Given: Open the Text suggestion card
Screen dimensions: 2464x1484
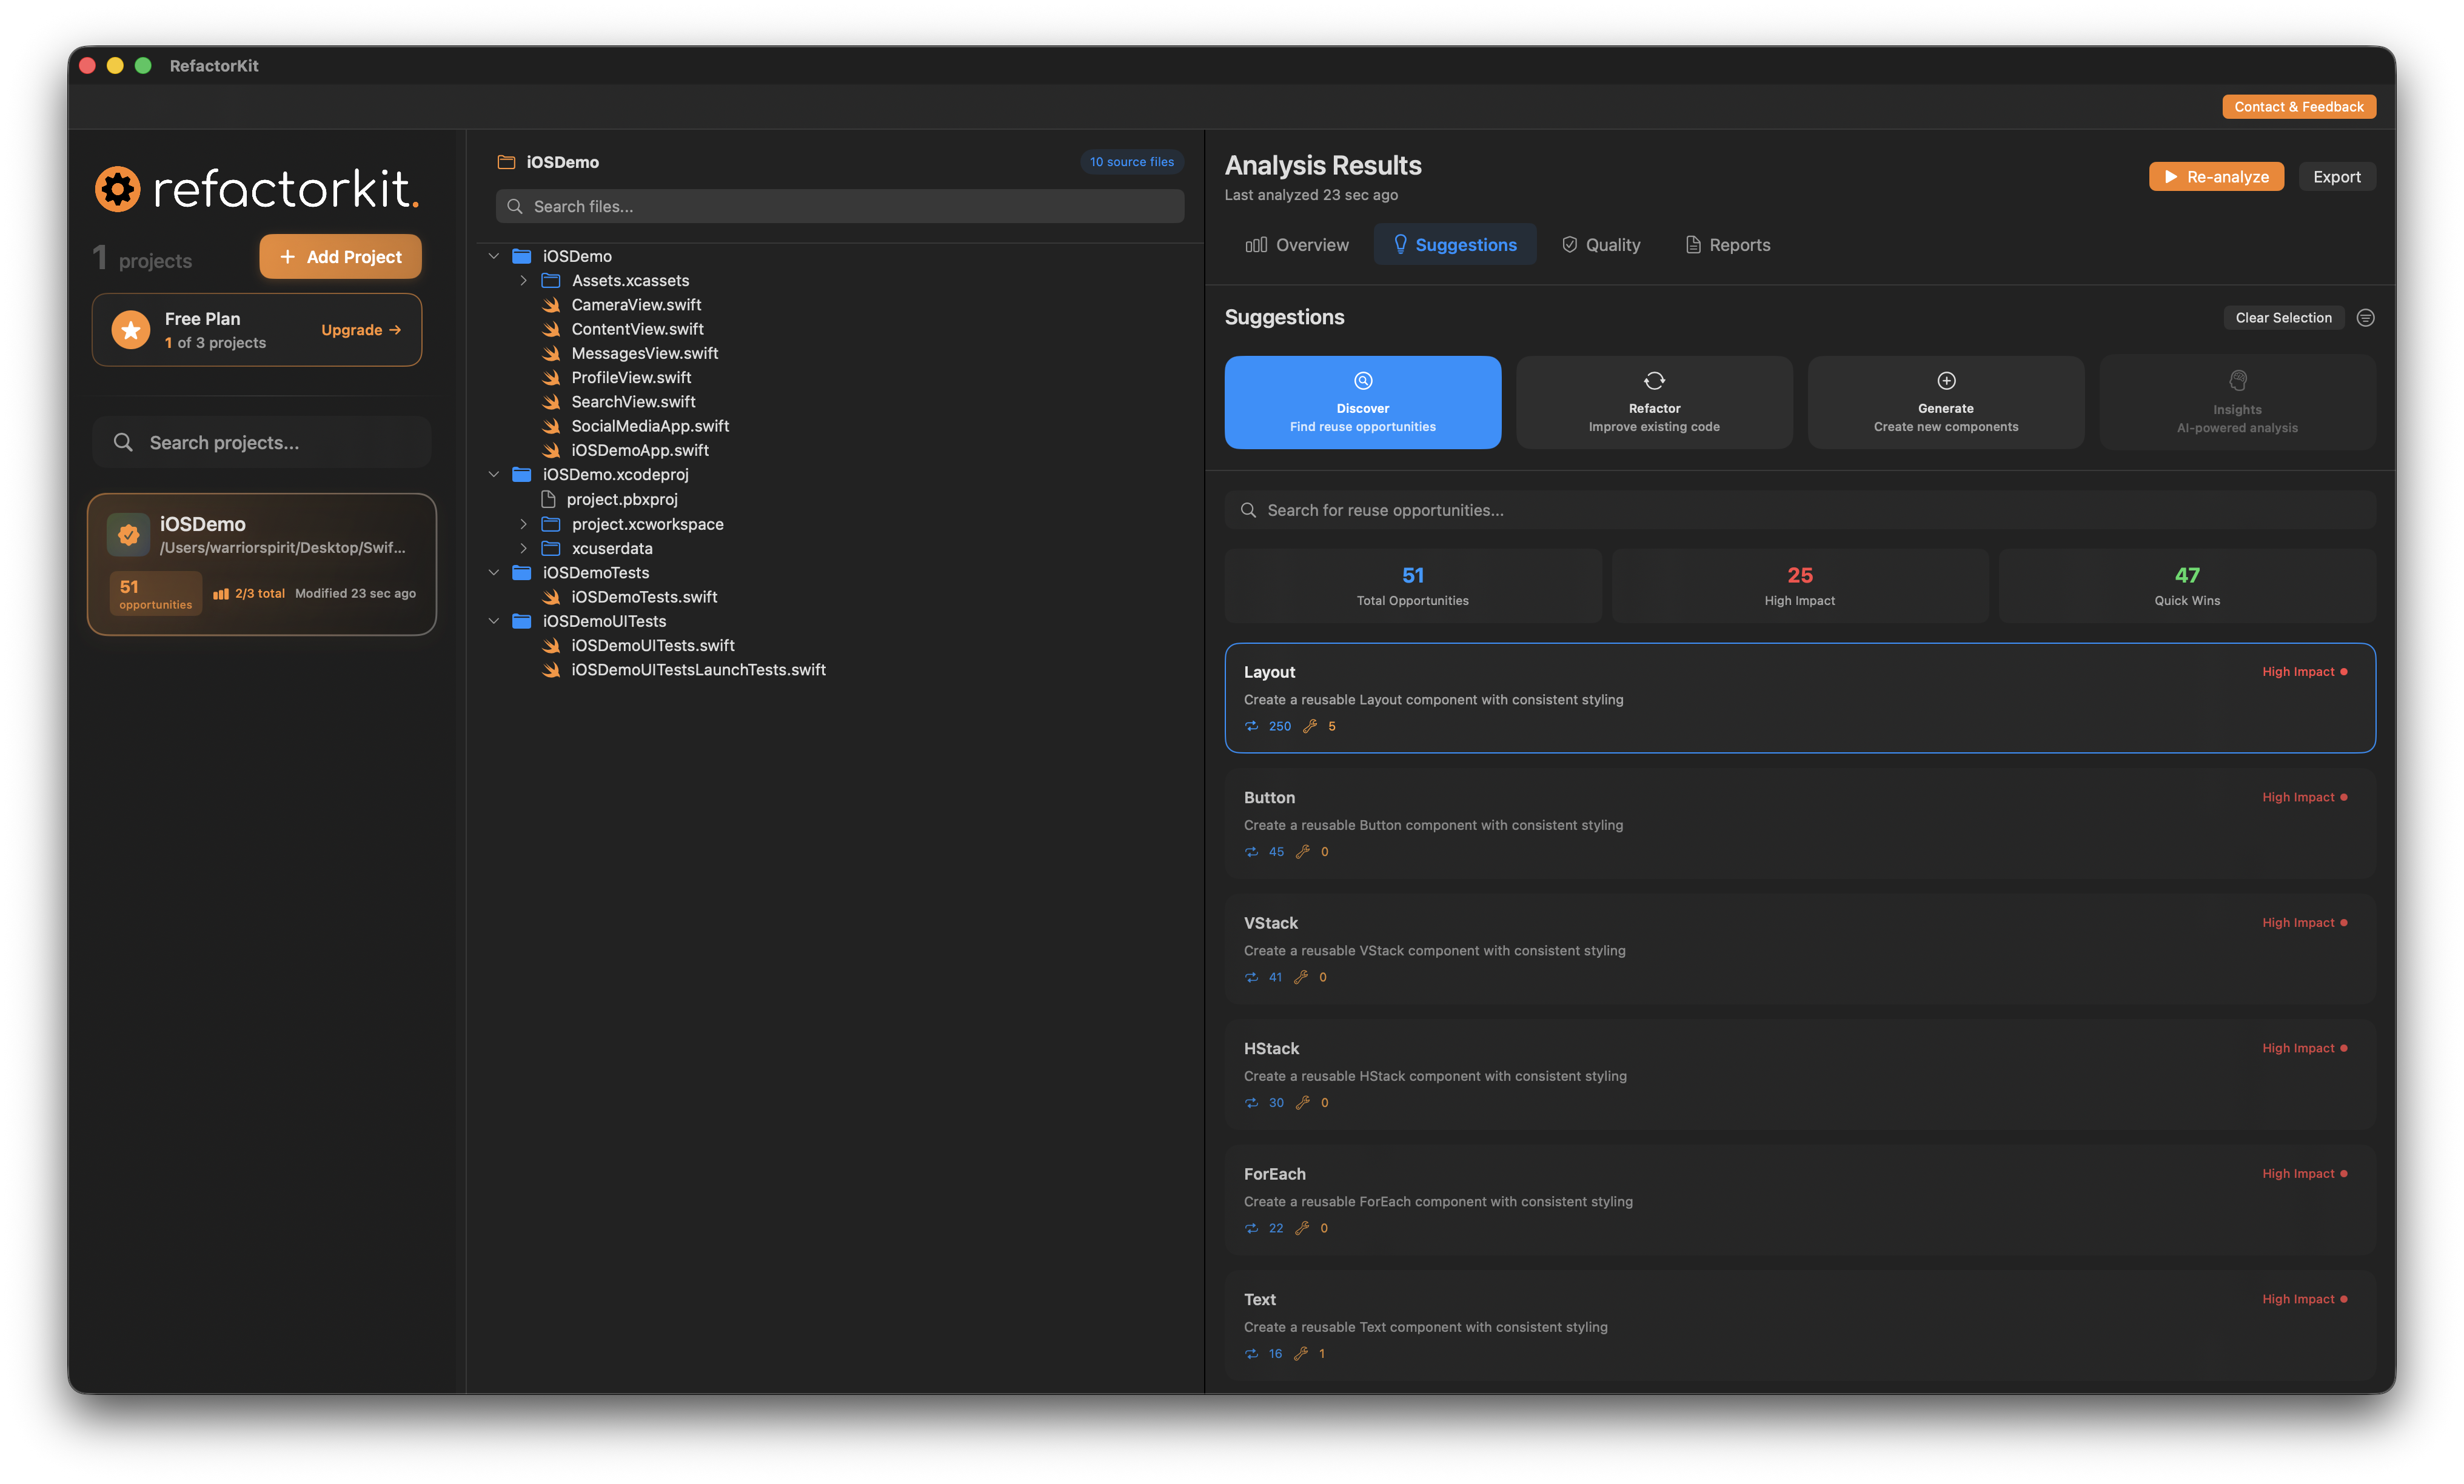Looking at the screenshot, I should [x=1800, y=1326].
